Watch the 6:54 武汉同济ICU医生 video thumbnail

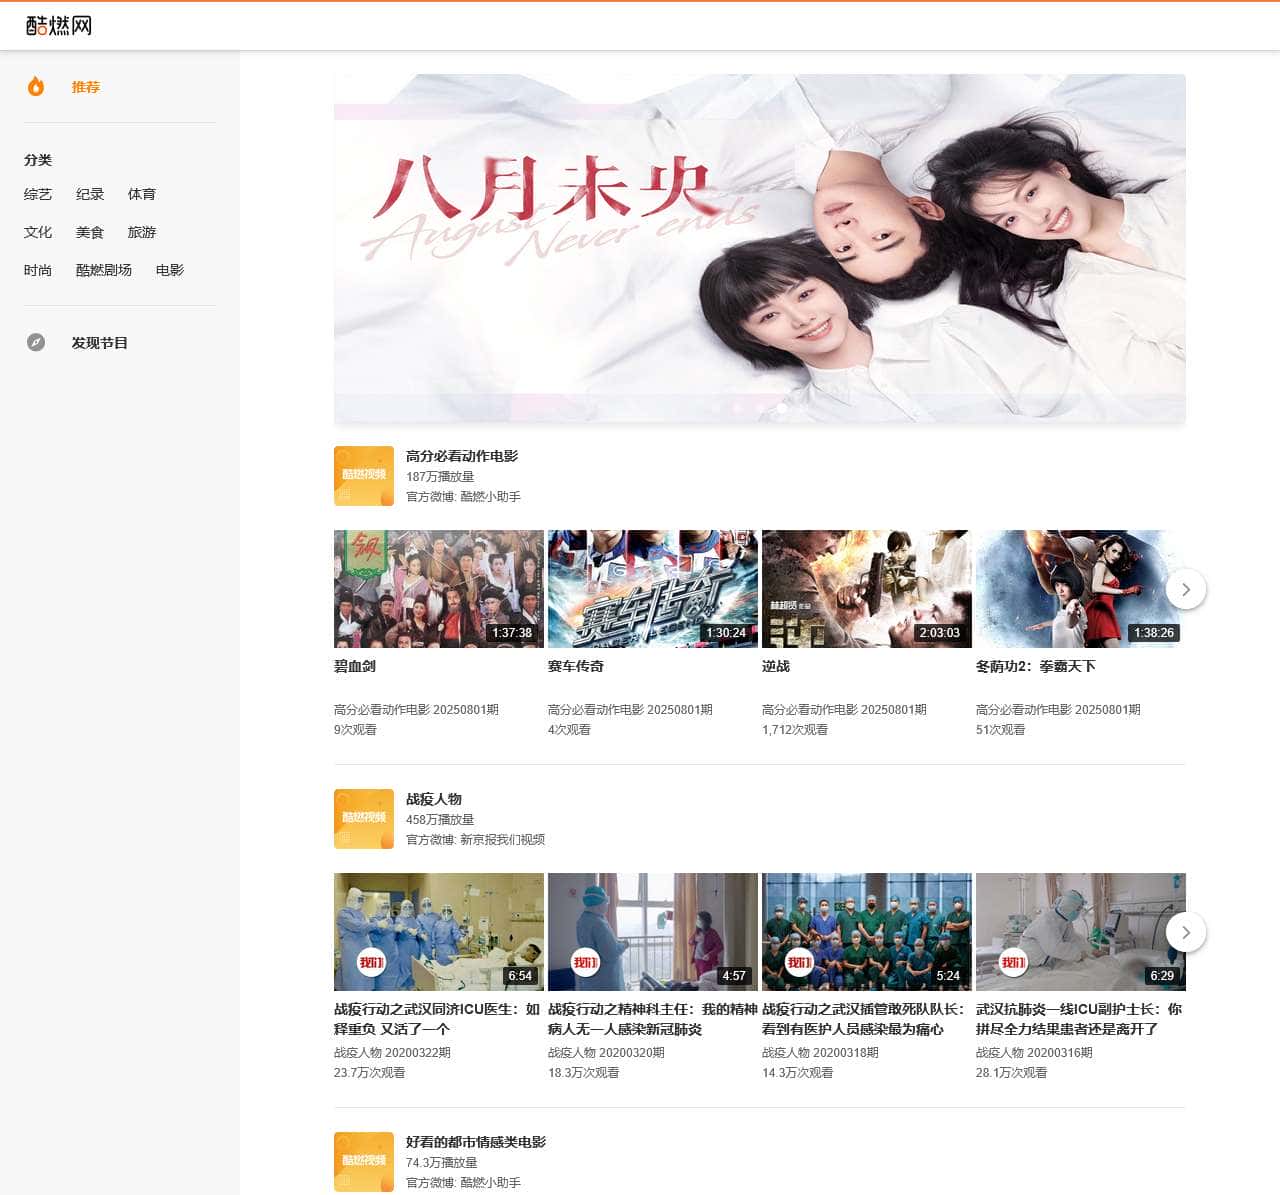tap(438, 932)
